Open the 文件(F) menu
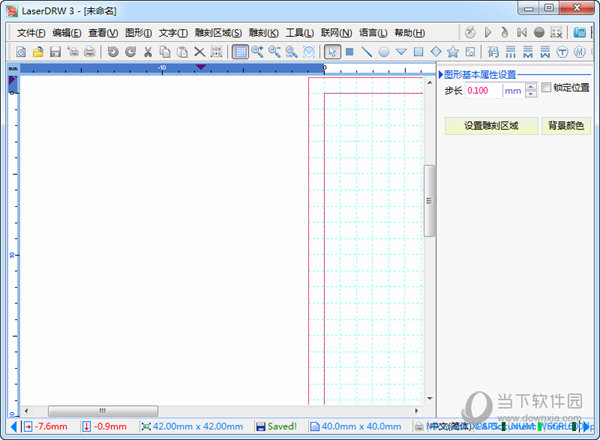 point(32,32)
